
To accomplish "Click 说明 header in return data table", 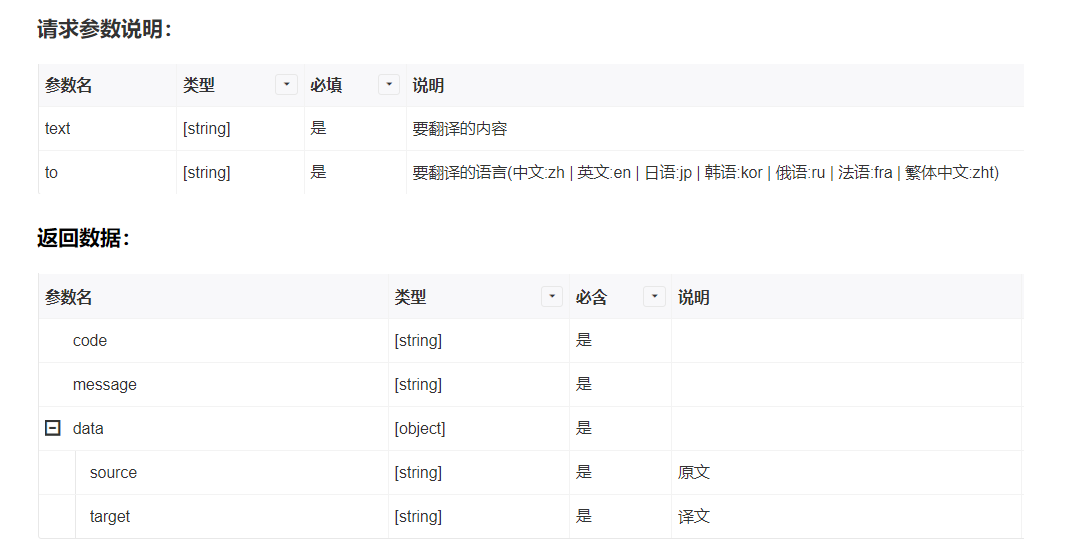I will (694, 298).
